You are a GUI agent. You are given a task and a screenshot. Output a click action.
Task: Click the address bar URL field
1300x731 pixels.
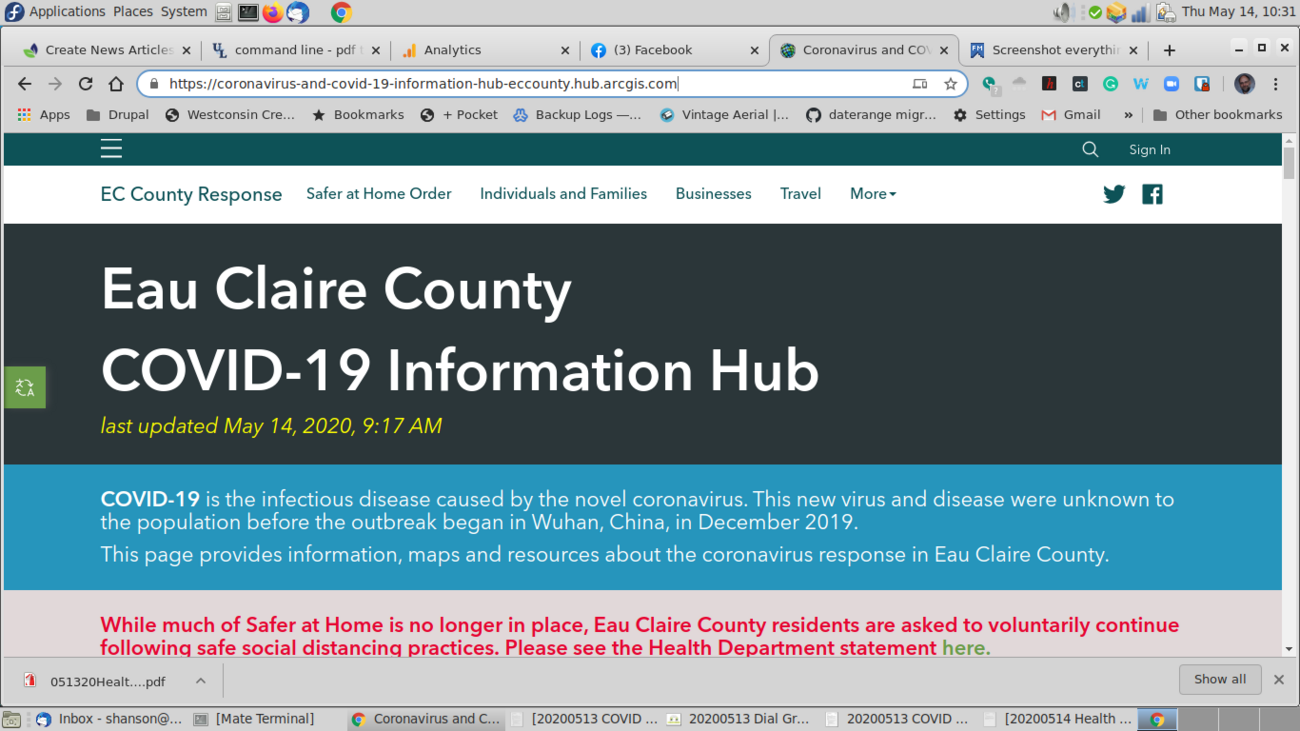coord(530,84)
